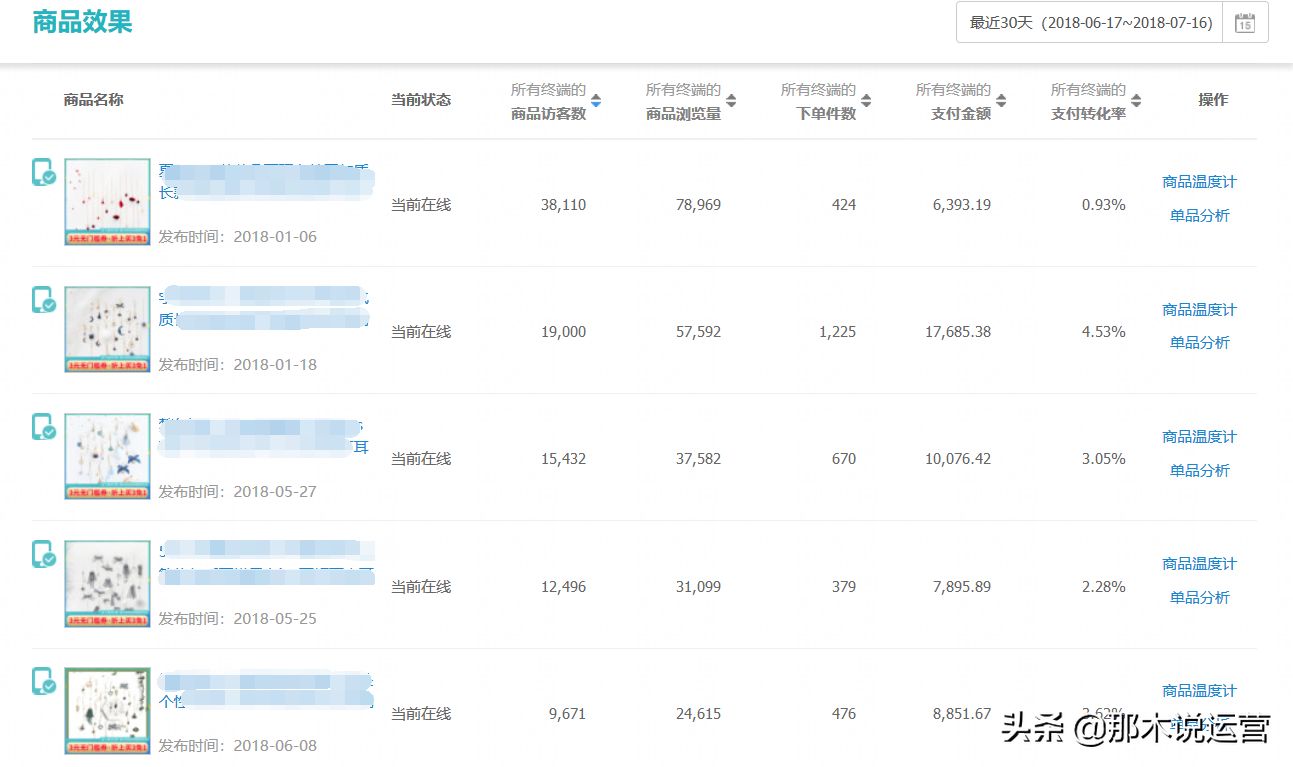
Task: Open 单品分析 for product with 15,432 visitors
Action: pyautogui.click(x=1199, y=470)
